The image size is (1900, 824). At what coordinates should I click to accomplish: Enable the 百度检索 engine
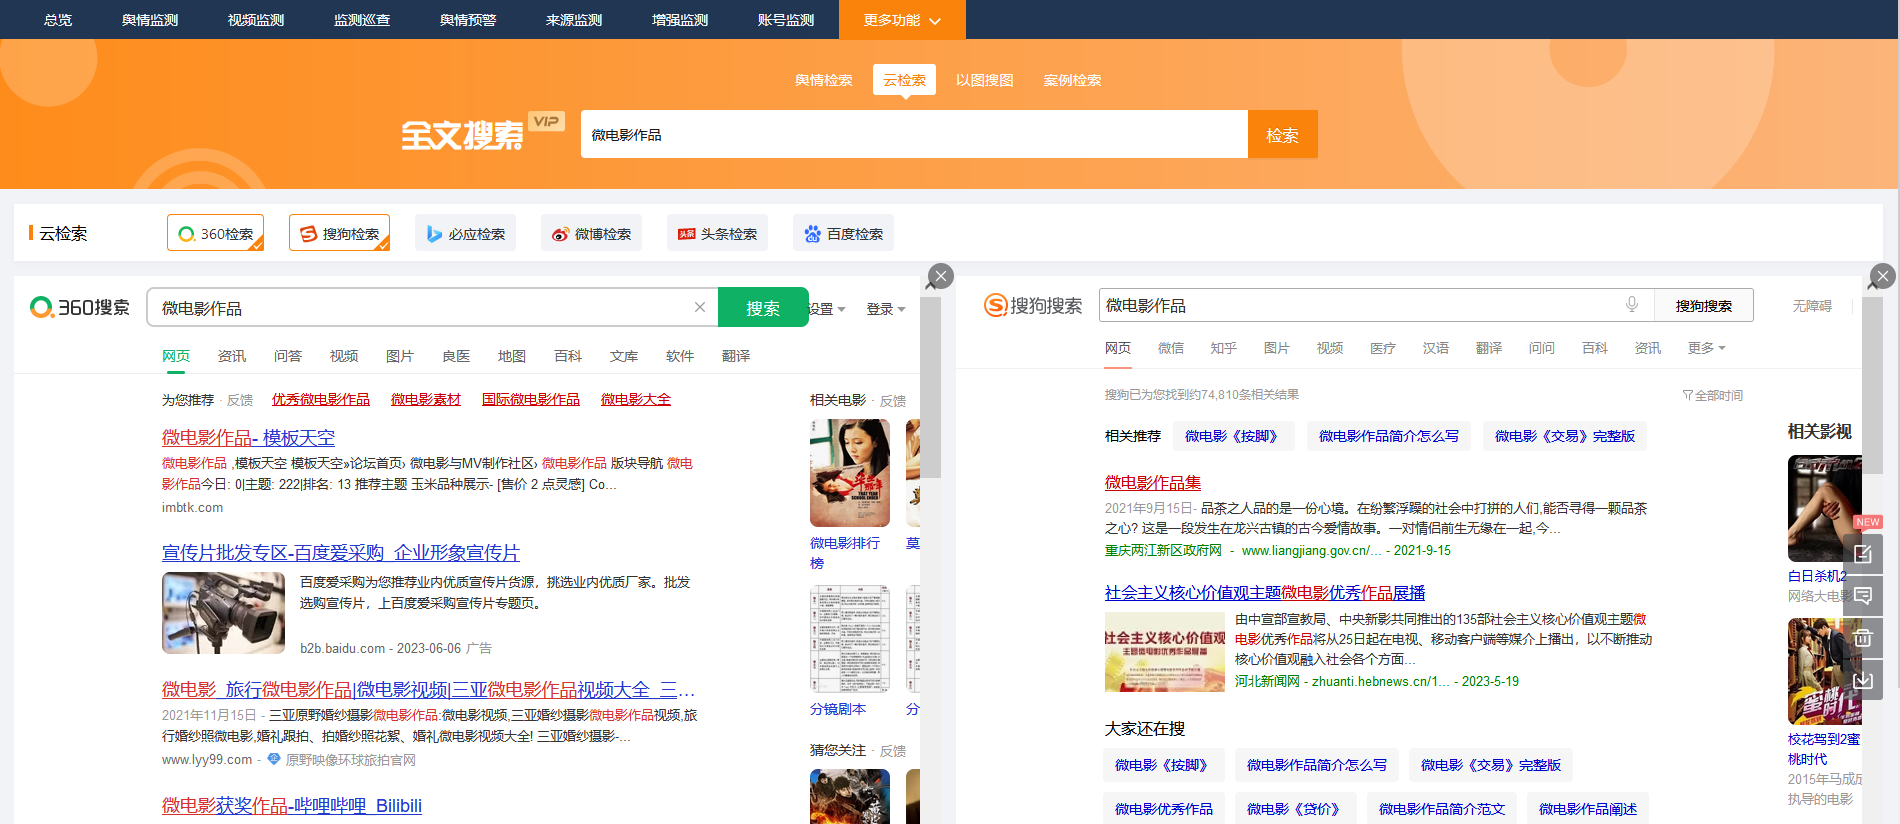(843, 233)
